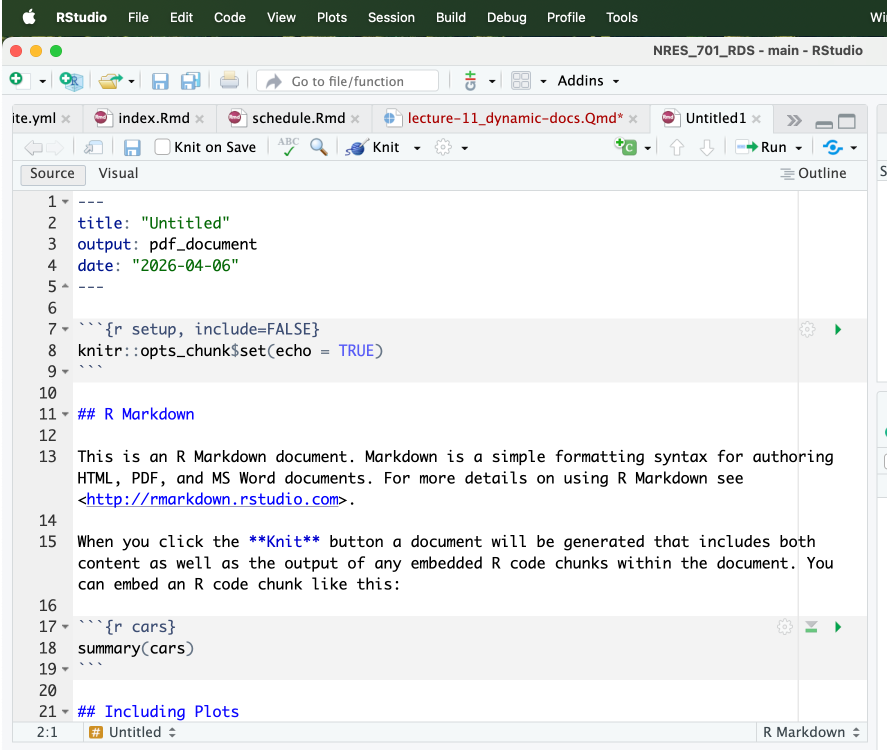Run the cars chunk with play icon
The image size is (887, 750).
point(838,627)
